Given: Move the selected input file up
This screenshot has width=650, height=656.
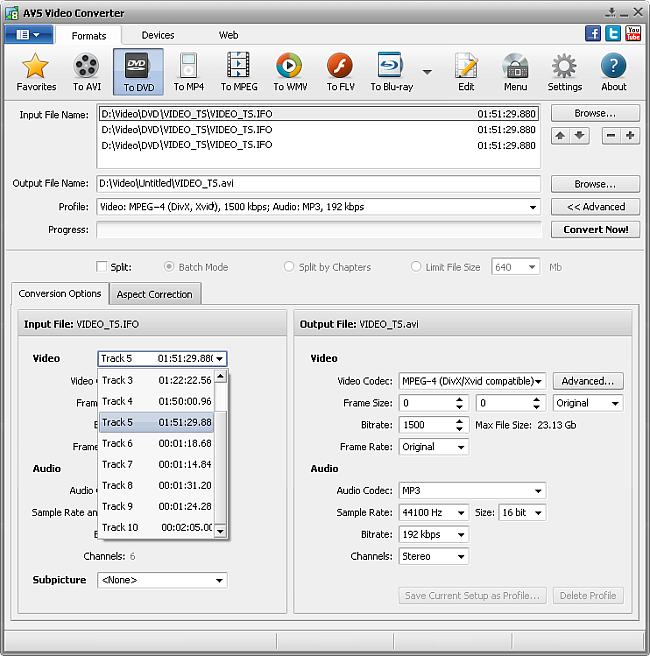Looking at the screenshot, I should tap(560, 136).
